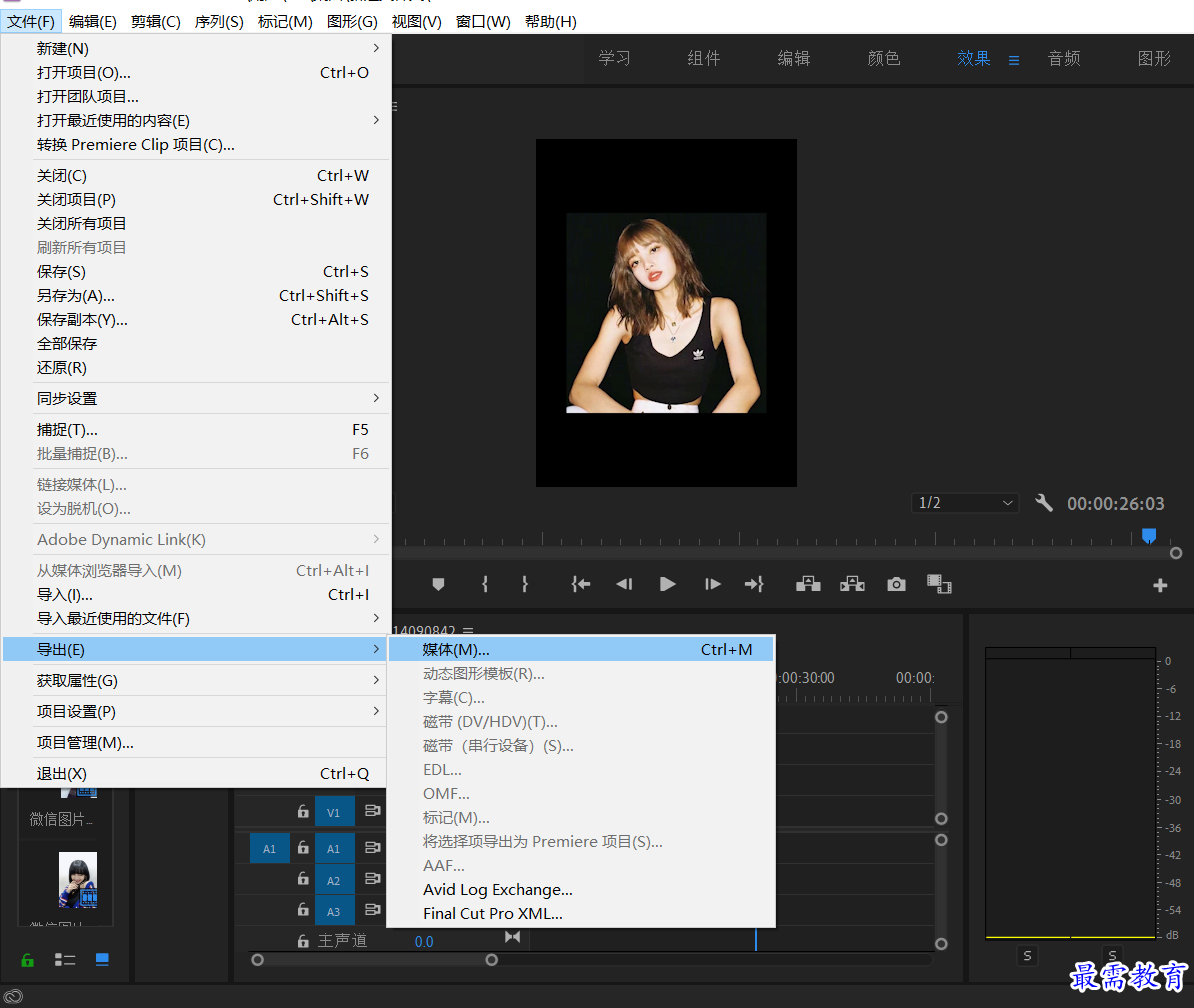Viewport: 1194px width, 1008px height.
Task: Click program monitor zoom scroll handle
Action: pos(1176,553)
